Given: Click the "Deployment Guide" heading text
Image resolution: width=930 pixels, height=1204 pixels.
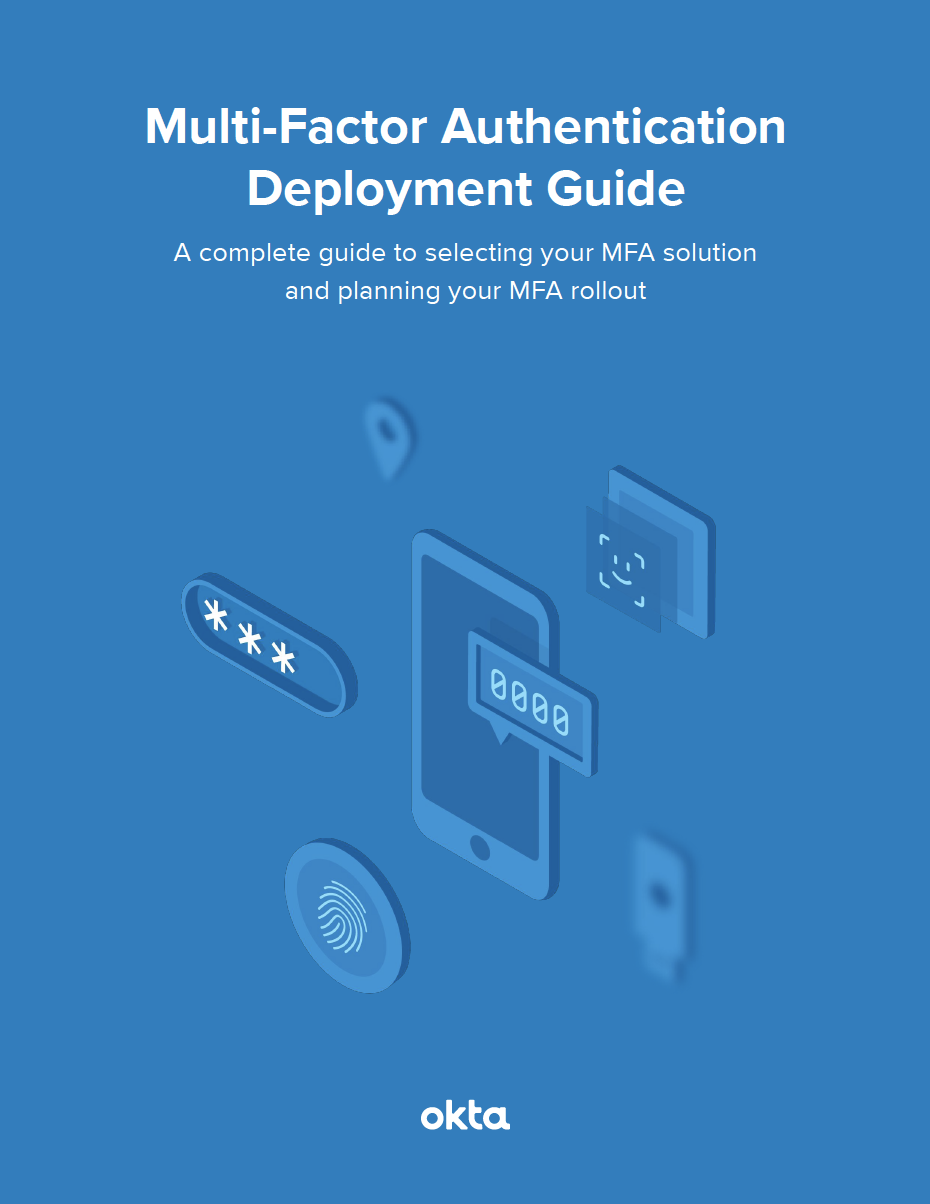Looking at the screenshot, I should [x=465, y=189].
